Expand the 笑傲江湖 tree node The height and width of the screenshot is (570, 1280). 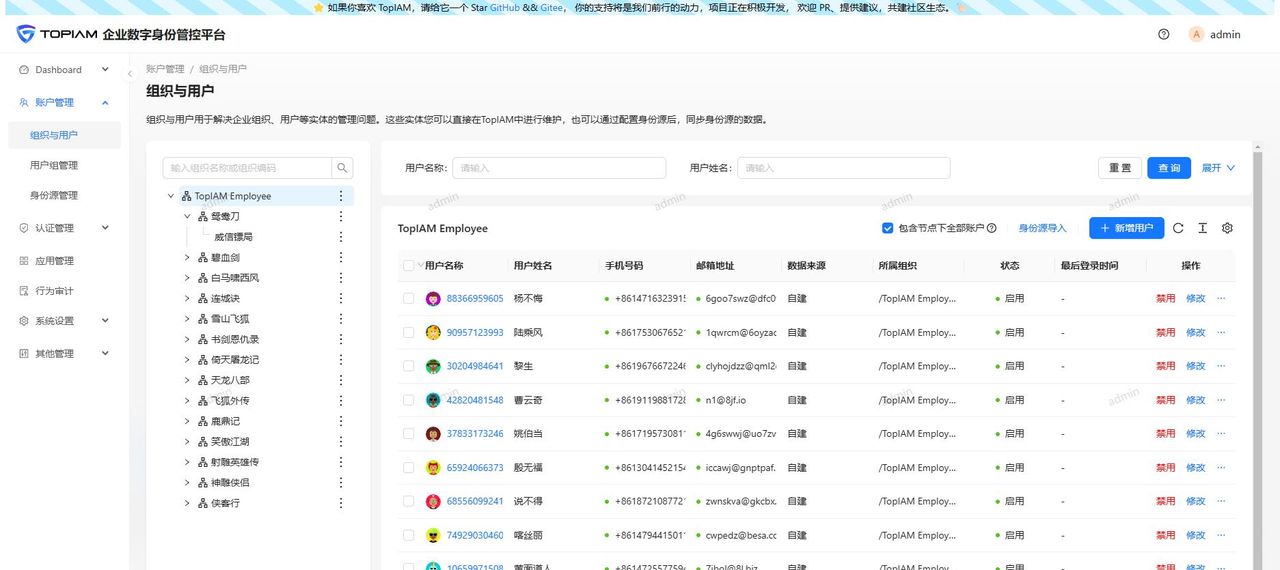187,441
